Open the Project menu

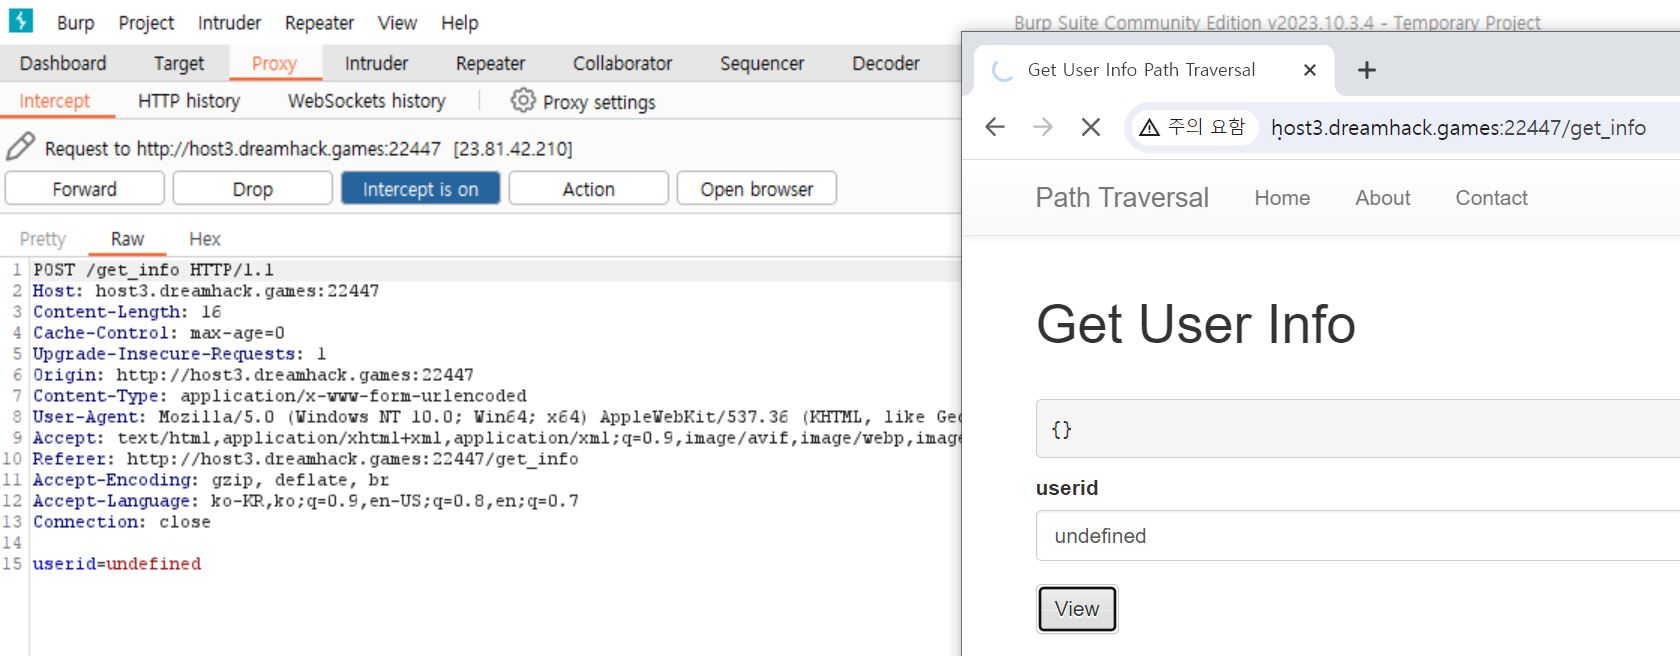click(146, 22)
